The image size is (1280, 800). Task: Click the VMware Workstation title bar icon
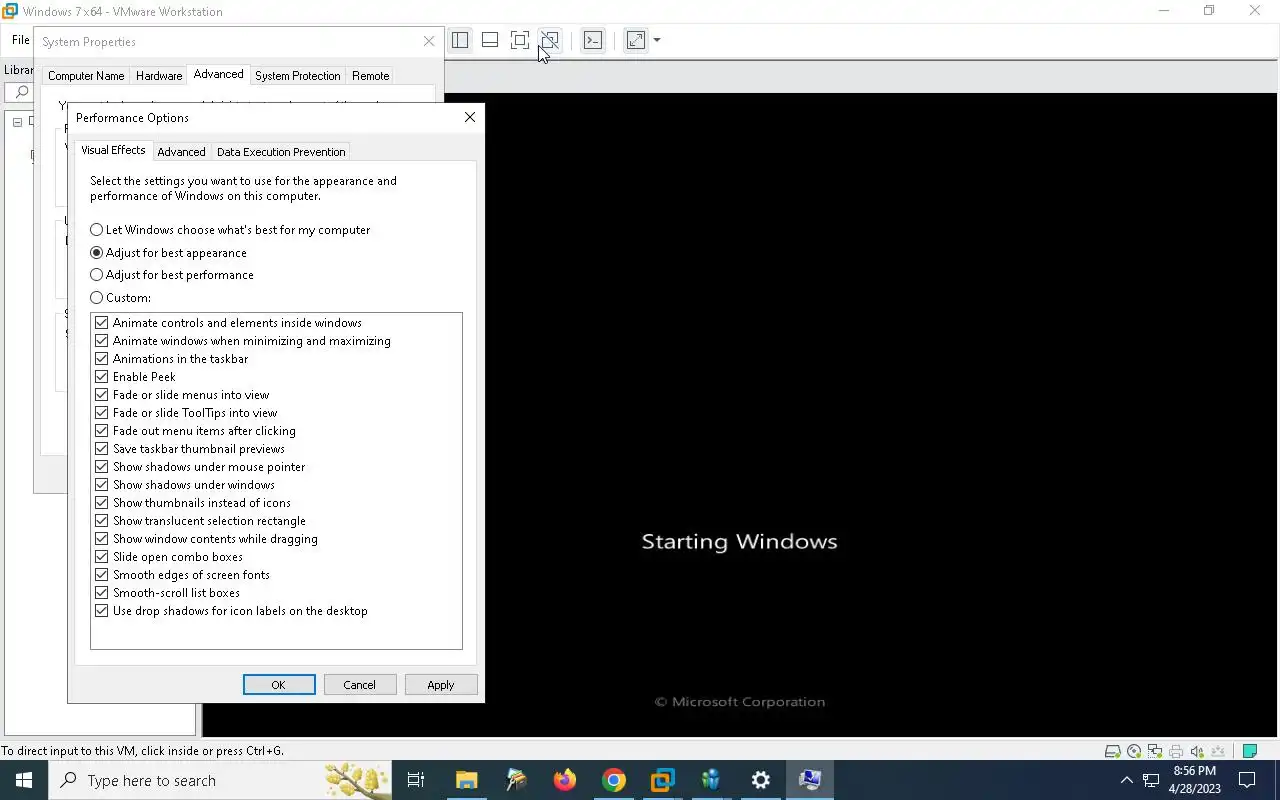[10, 11]
